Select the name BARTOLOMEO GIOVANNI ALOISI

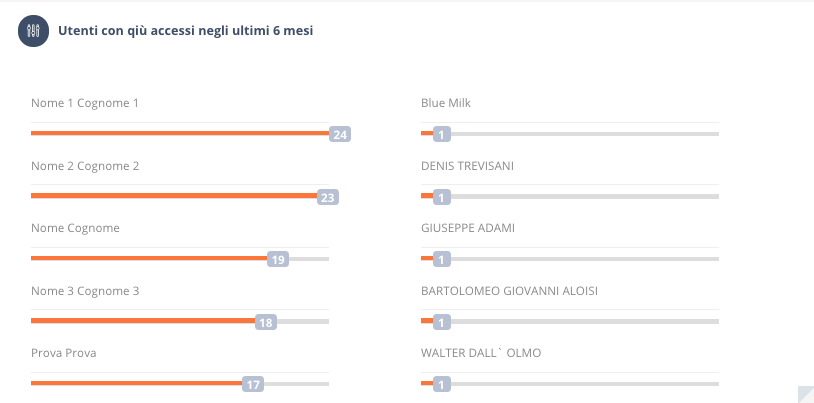pos(509,291)
